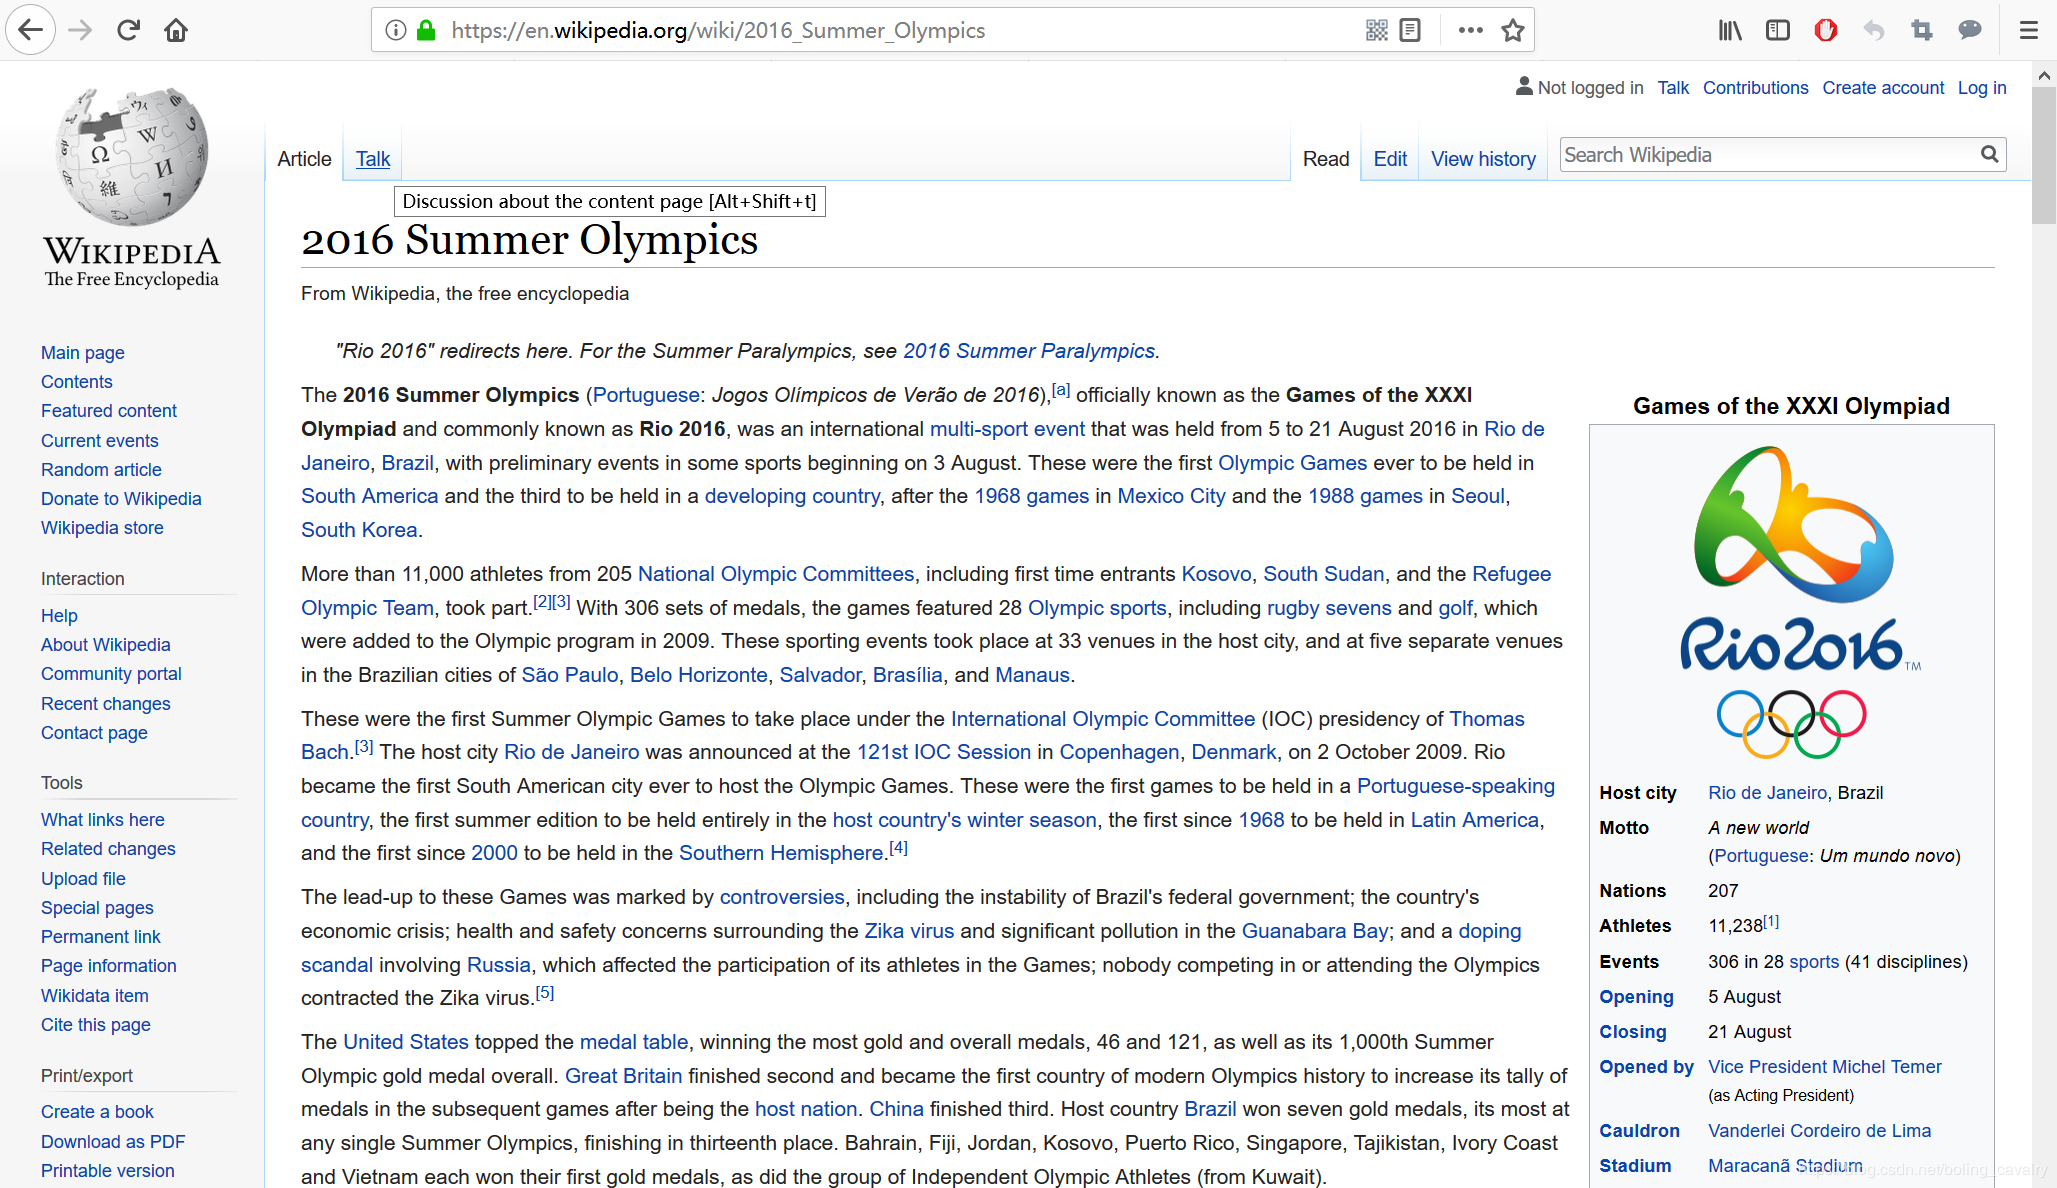
Task: Go to browser home page icon
Action: coord(176,30)
